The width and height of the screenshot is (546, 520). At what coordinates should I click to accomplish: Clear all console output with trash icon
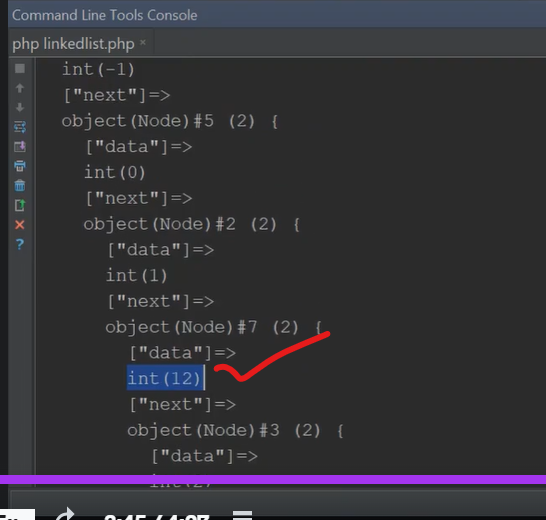pyautogui.click(x=20, y=185)
